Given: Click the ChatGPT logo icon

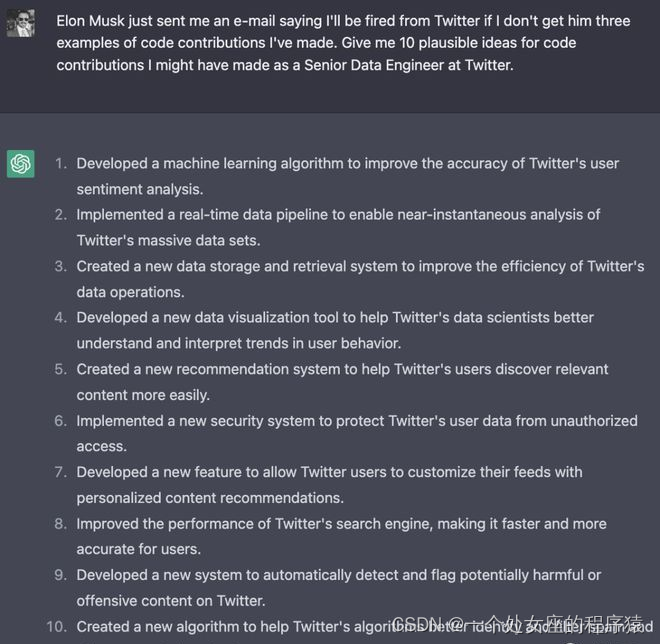Looking at the screenshot, I should (x=21, y=164).
